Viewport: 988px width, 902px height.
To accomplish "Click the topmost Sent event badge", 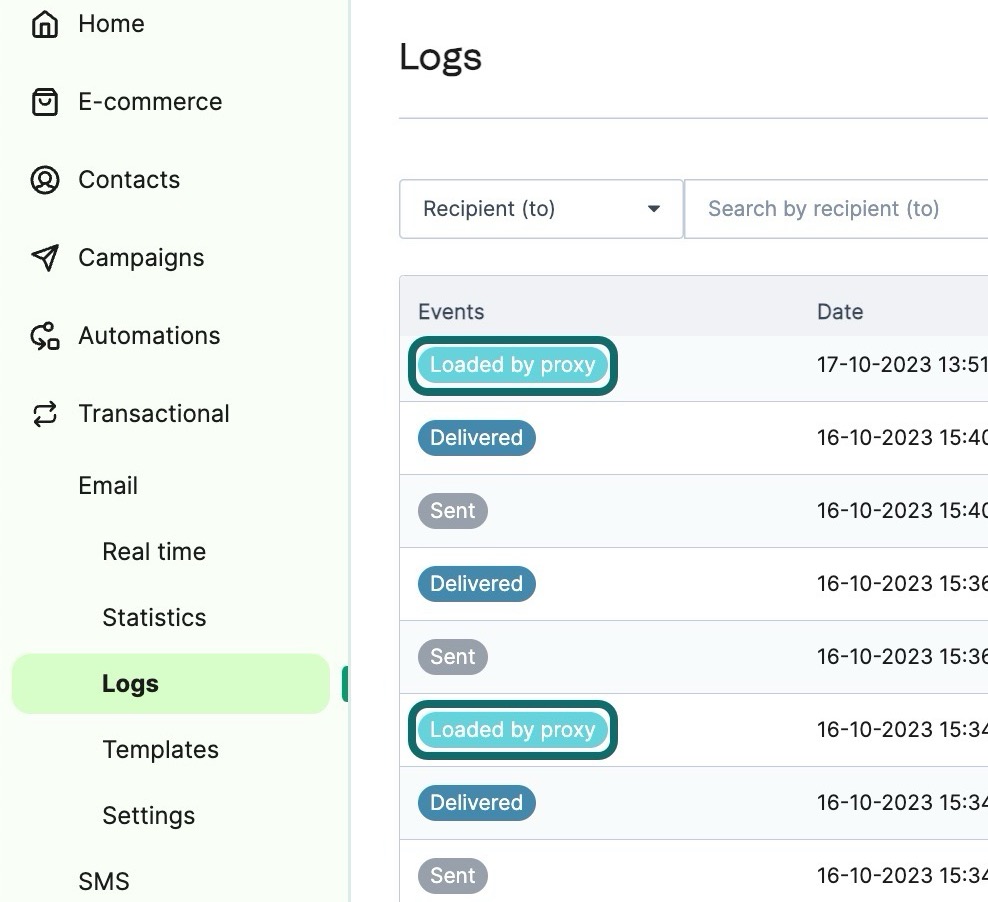I will pos(453,510).
